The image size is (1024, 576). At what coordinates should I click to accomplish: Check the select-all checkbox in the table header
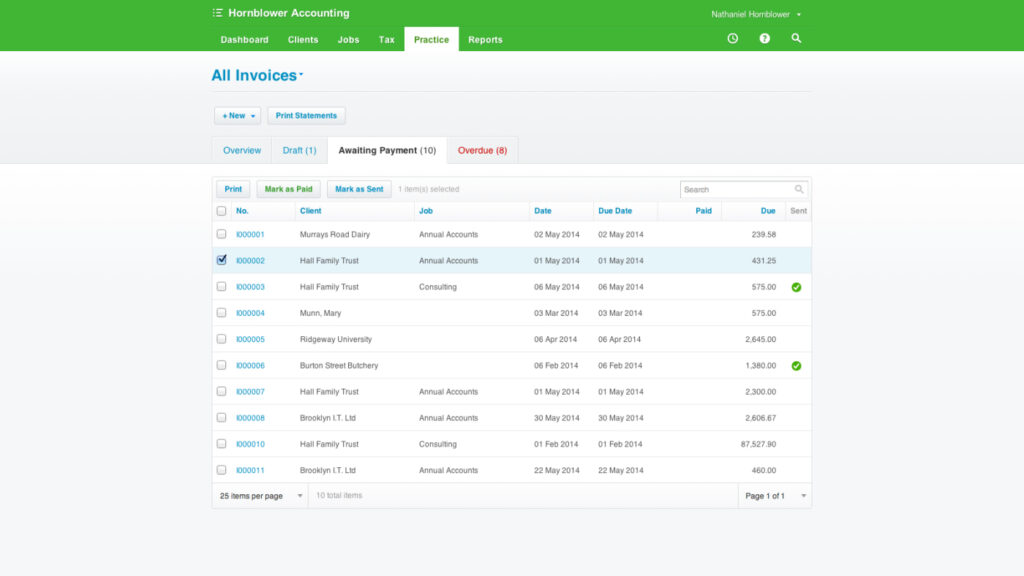221,210
